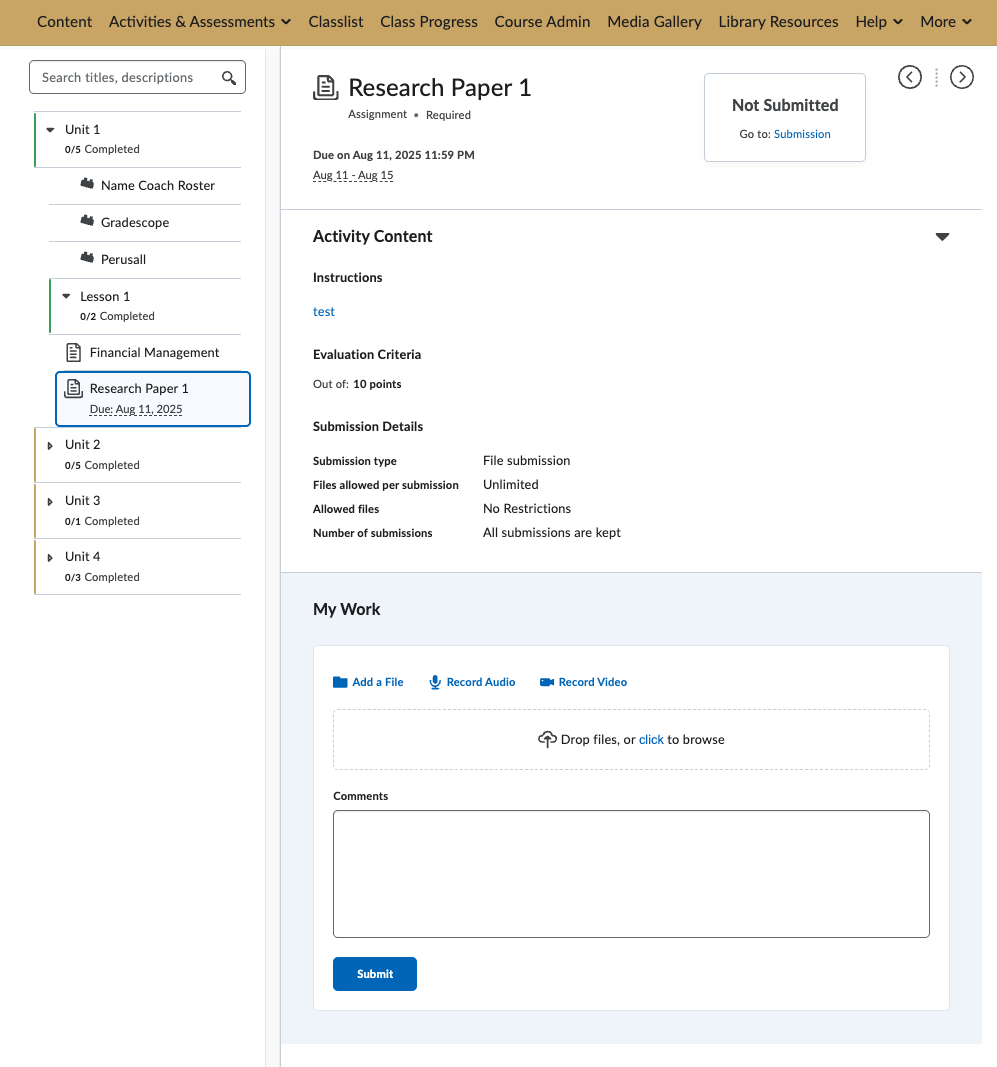Click the search titles input field
The height and width of the screenshot is (1067, 997).
coord(125,78)
